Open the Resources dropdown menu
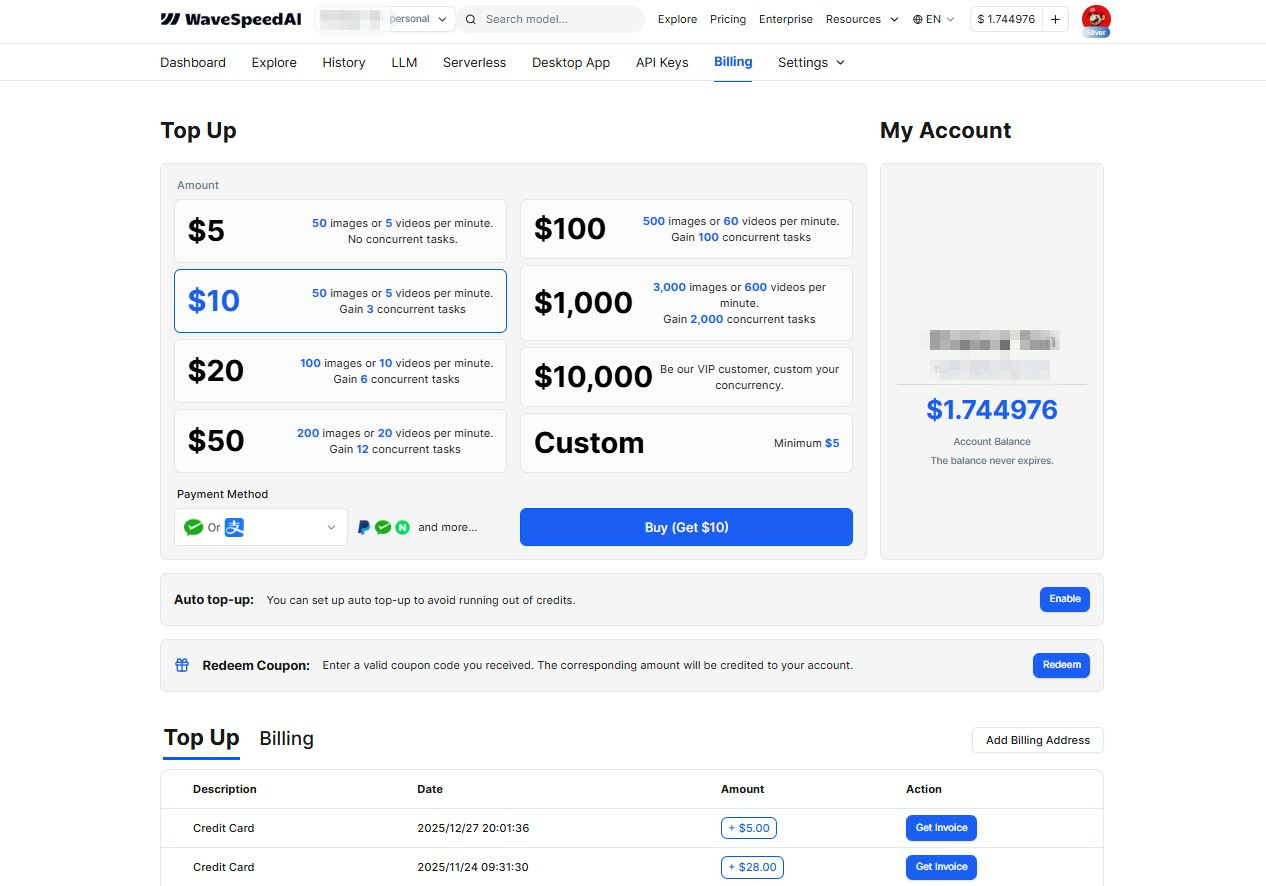The width and height of the screenshot is (1266, 886). tap(860, 19)
